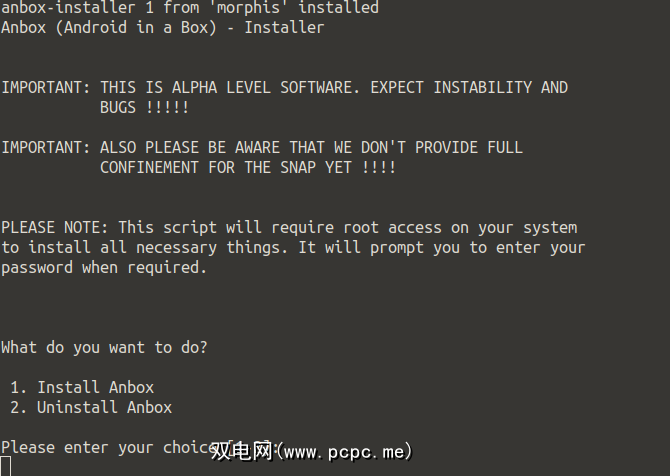Viewport: 670px width, 476px height.
Task: Click the 'anbox-installer 1' text on the first line
Action: tap(77, 8)
